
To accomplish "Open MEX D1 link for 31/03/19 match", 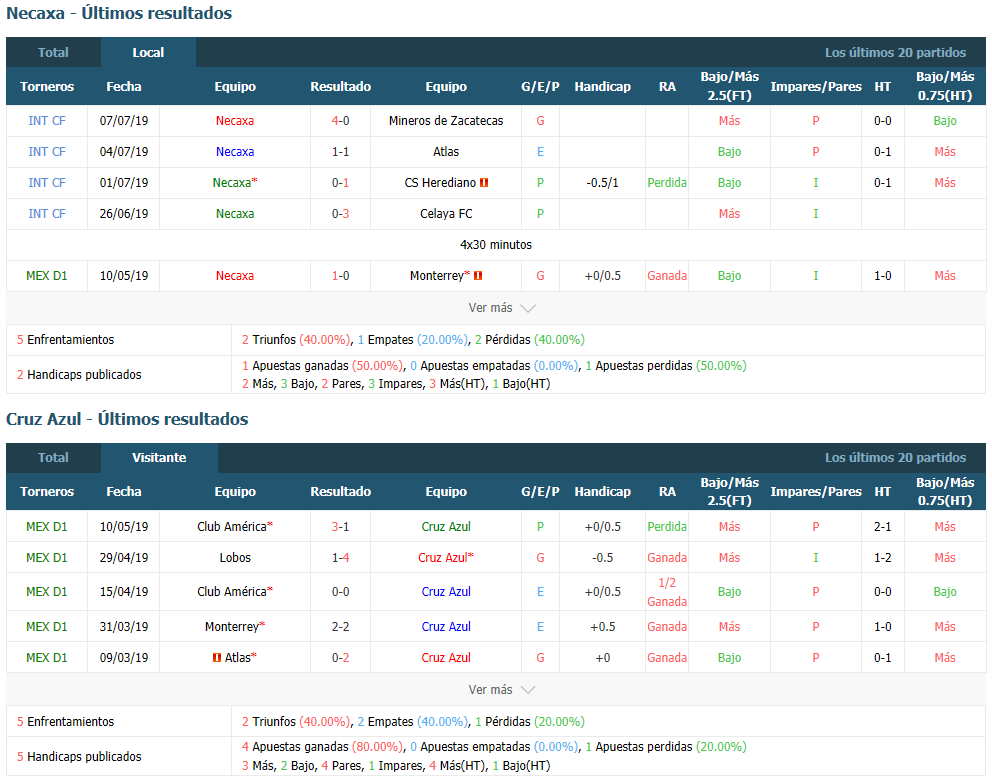I will [x=47, y=626].
